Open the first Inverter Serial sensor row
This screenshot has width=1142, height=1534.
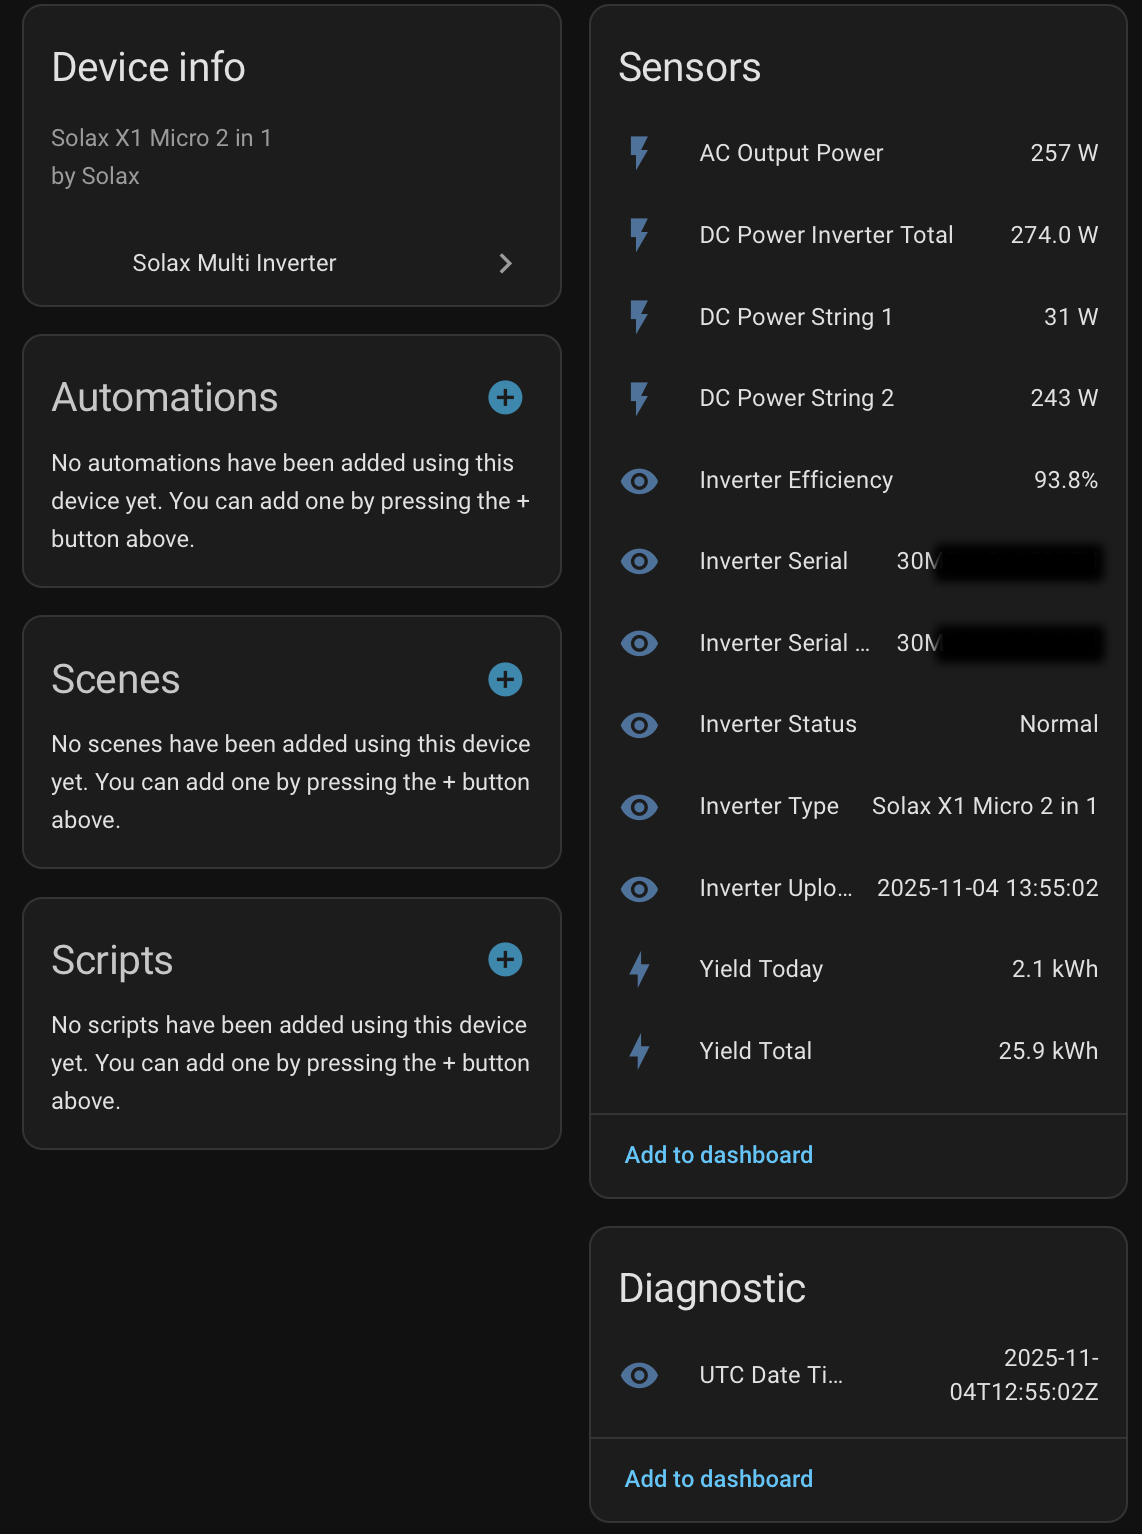[x=774, y=561]
